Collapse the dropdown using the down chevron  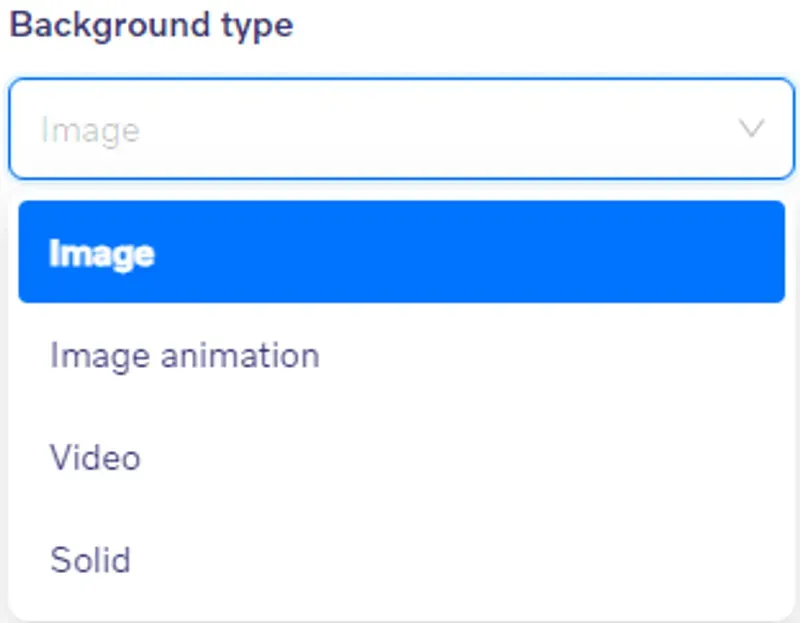(752, 128)
